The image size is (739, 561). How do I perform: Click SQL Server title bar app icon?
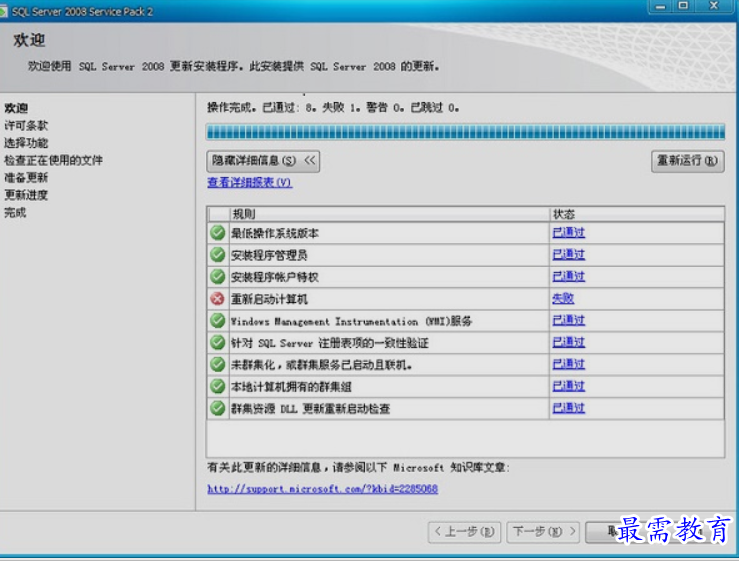point(3,11)
